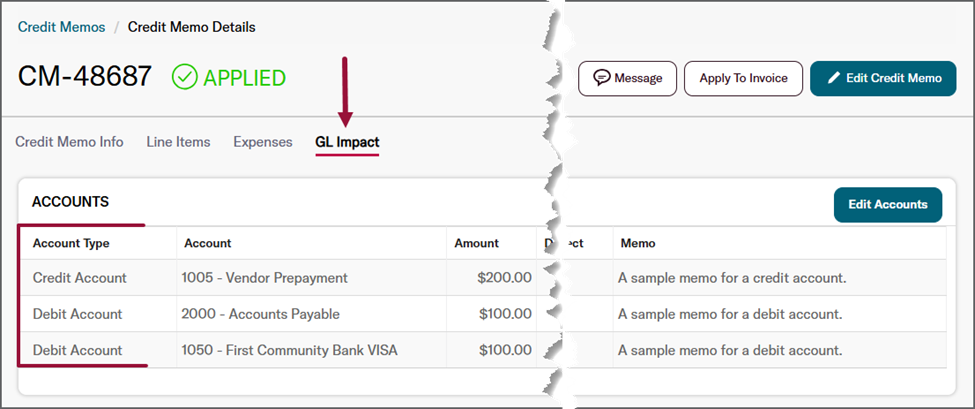Go to the Expenses tab

pyautogui.click(x=263, y=142)
